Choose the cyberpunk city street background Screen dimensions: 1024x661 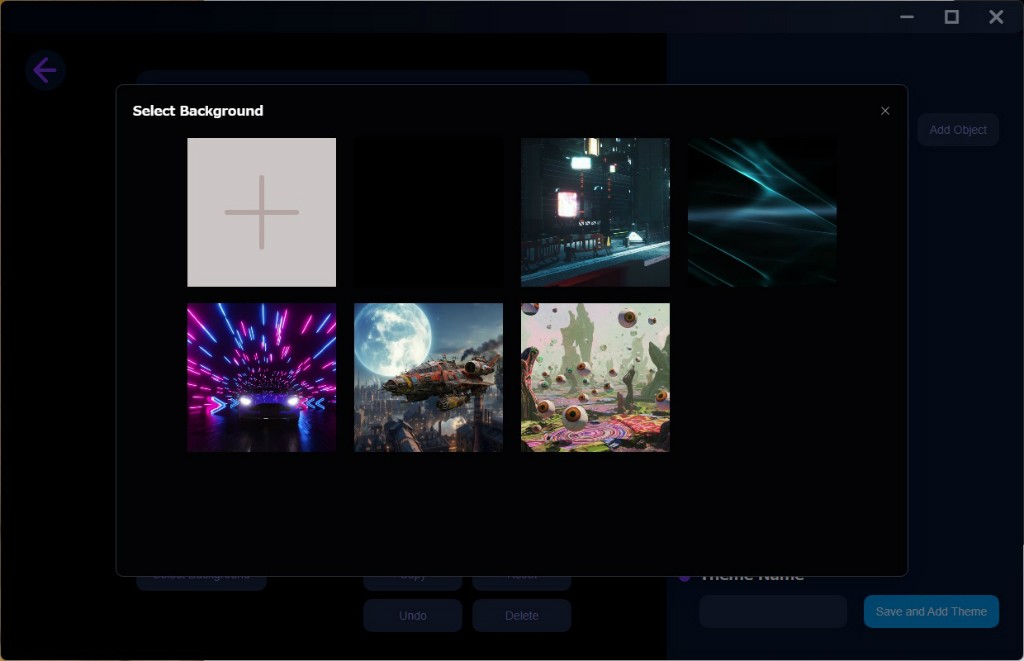coord(595,212)
